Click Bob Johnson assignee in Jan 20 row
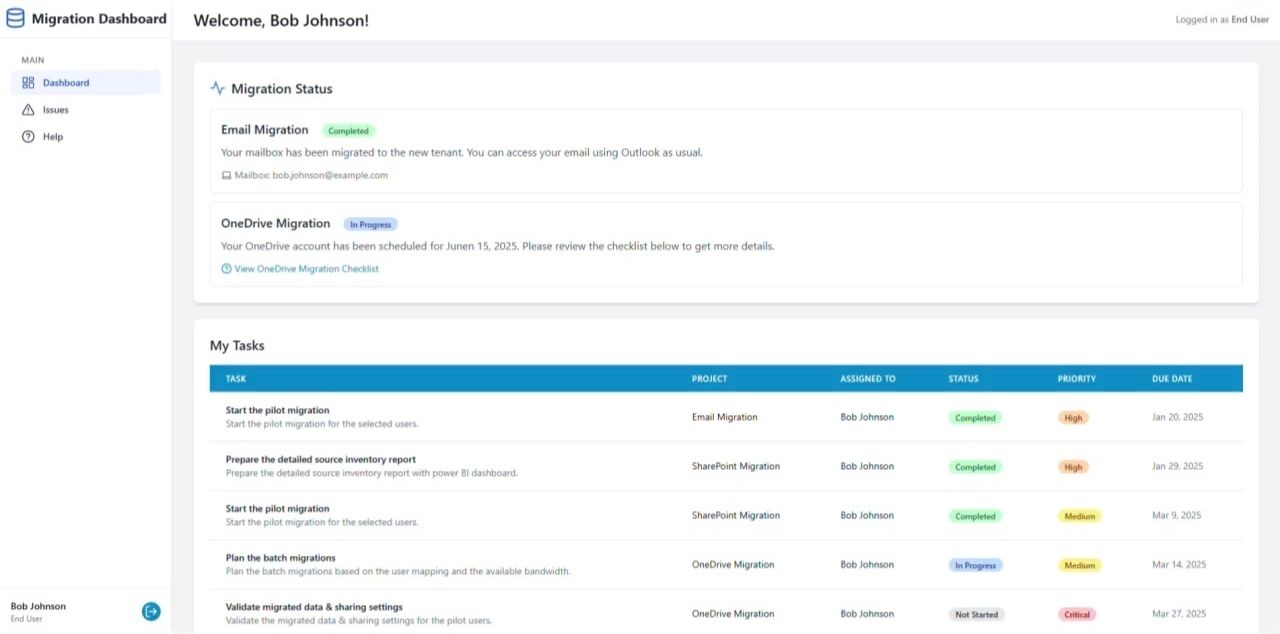 (x=867, y=417)
